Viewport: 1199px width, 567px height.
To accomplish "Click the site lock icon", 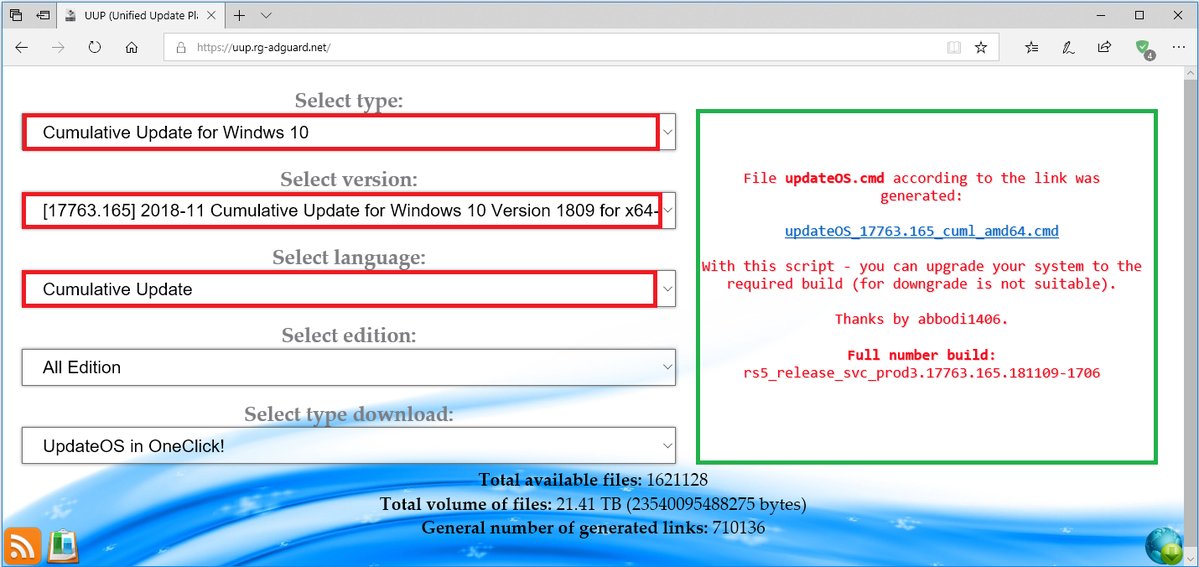I will (181, 47).
